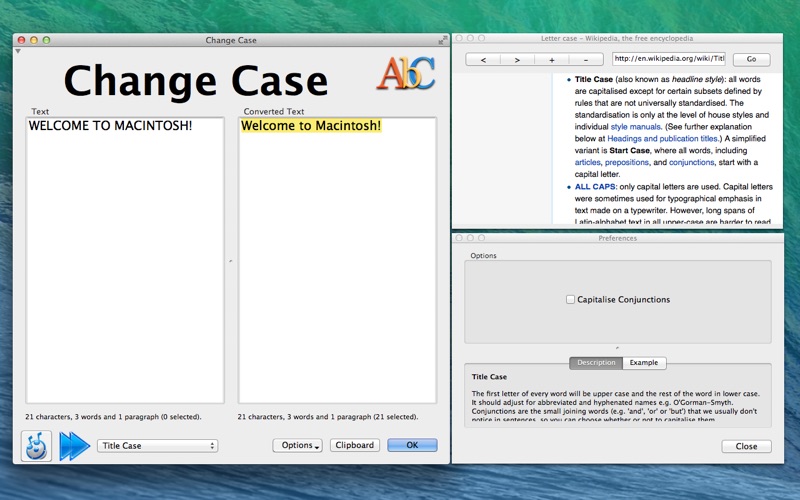The height and width of the screenshot is (500, 800).
Task: Click the Wikipedia URL address field
Action: (x=669, y=59)
